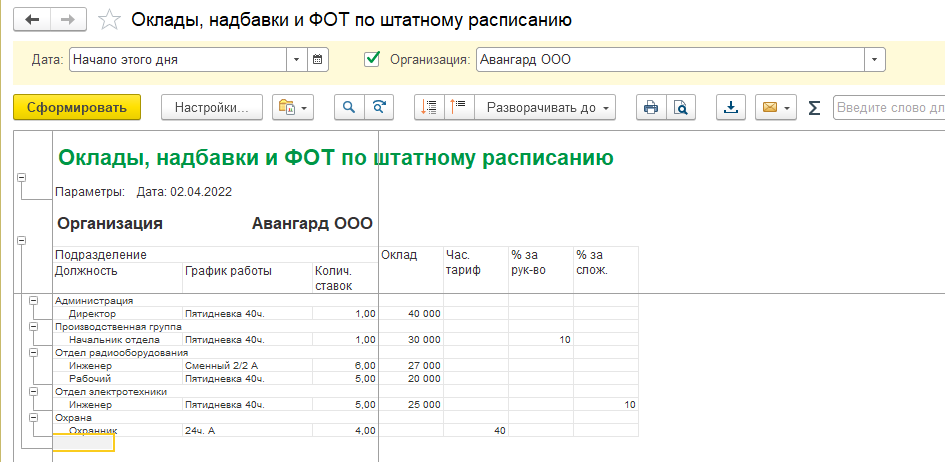
Task: Select the 40 000 salary cell
Action: [411, 313]
